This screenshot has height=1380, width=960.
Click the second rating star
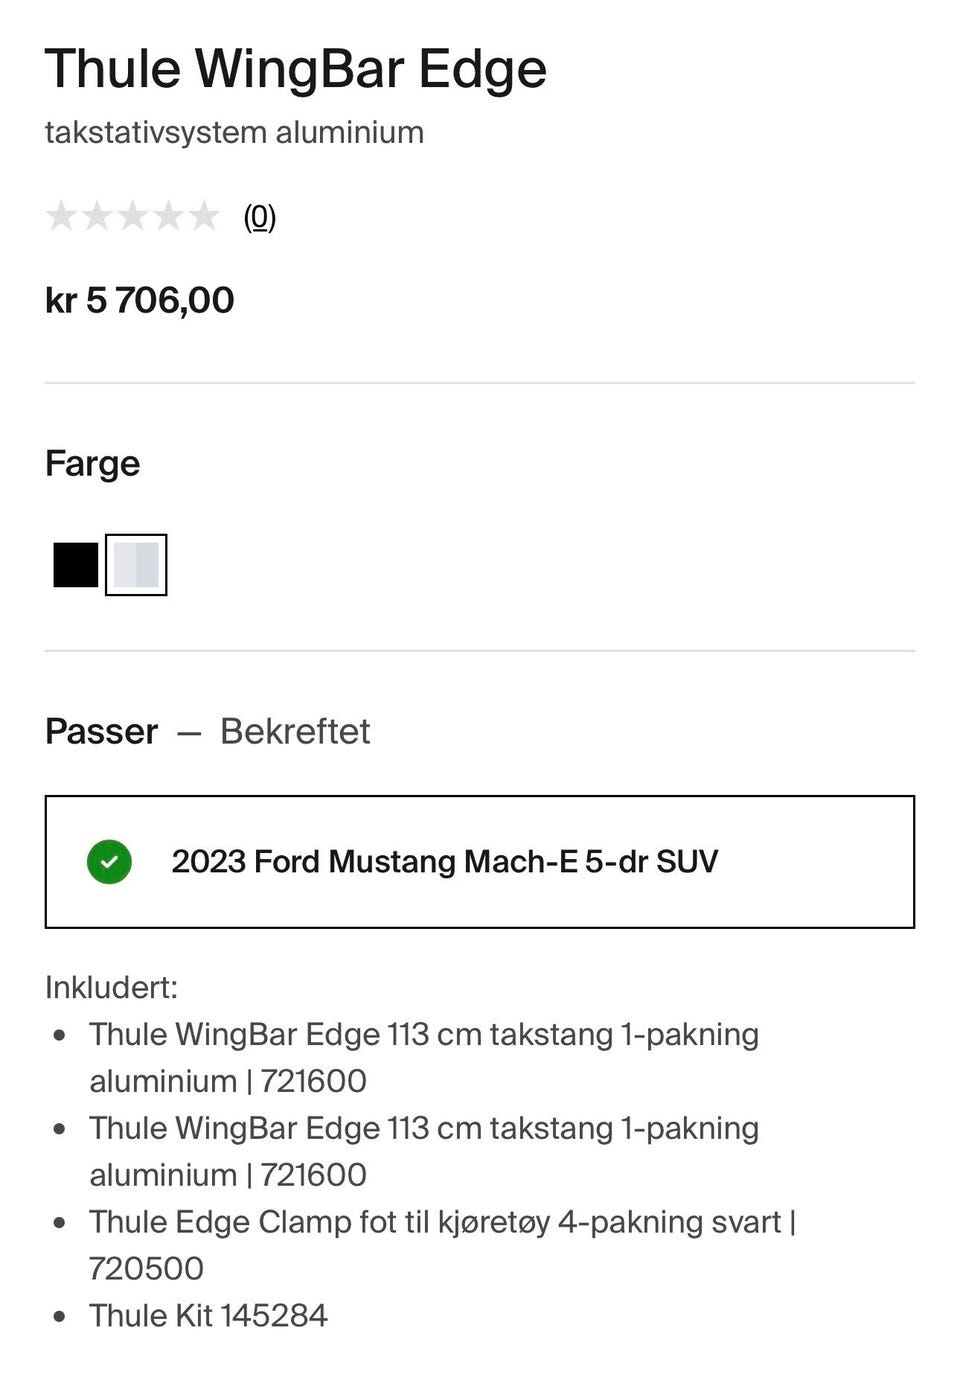97,216
